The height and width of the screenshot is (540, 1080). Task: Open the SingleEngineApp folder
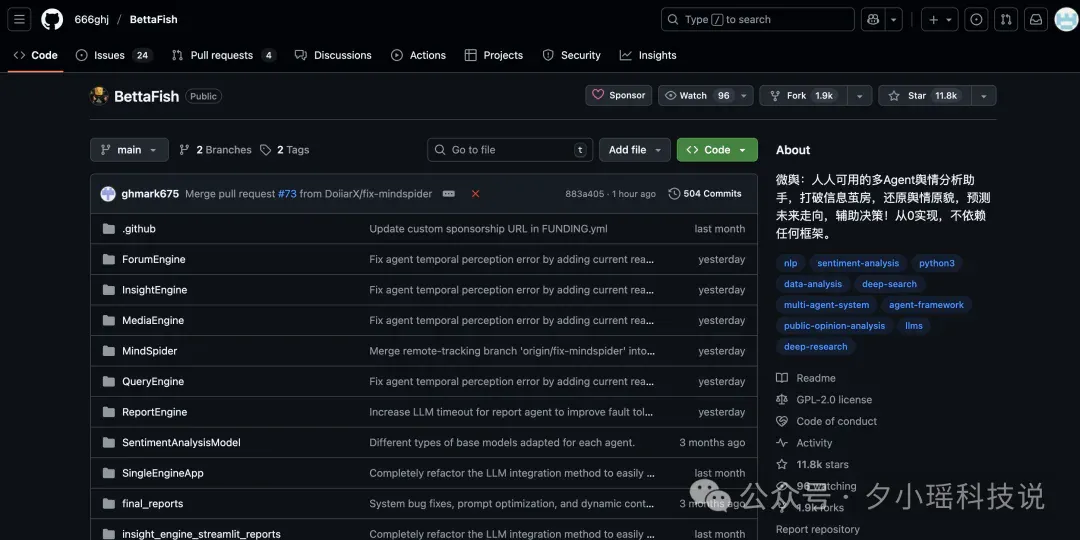[163, 472]
